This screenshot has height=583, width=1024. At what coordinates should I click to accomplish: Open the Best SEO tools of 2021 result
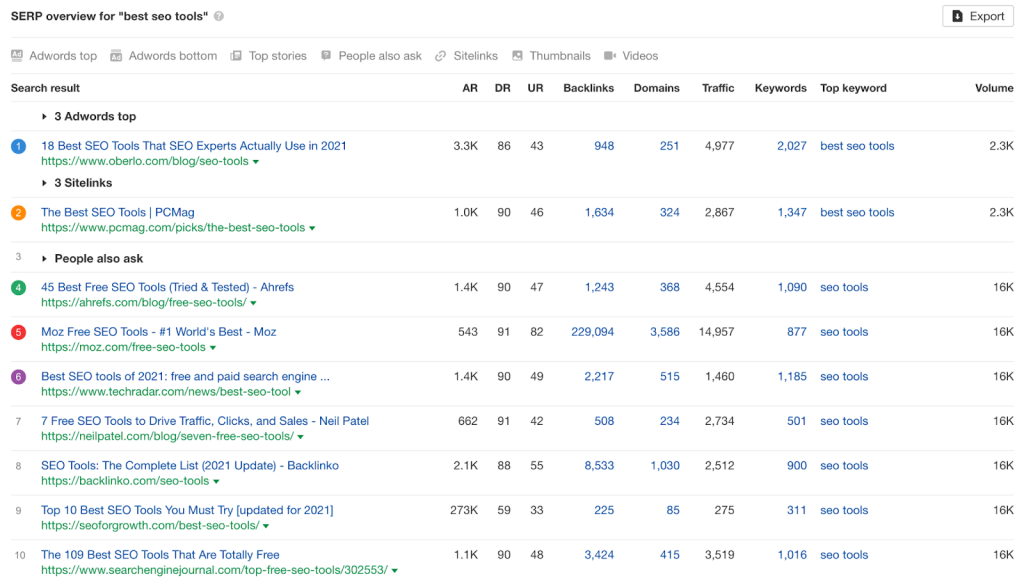click(185, 376)
